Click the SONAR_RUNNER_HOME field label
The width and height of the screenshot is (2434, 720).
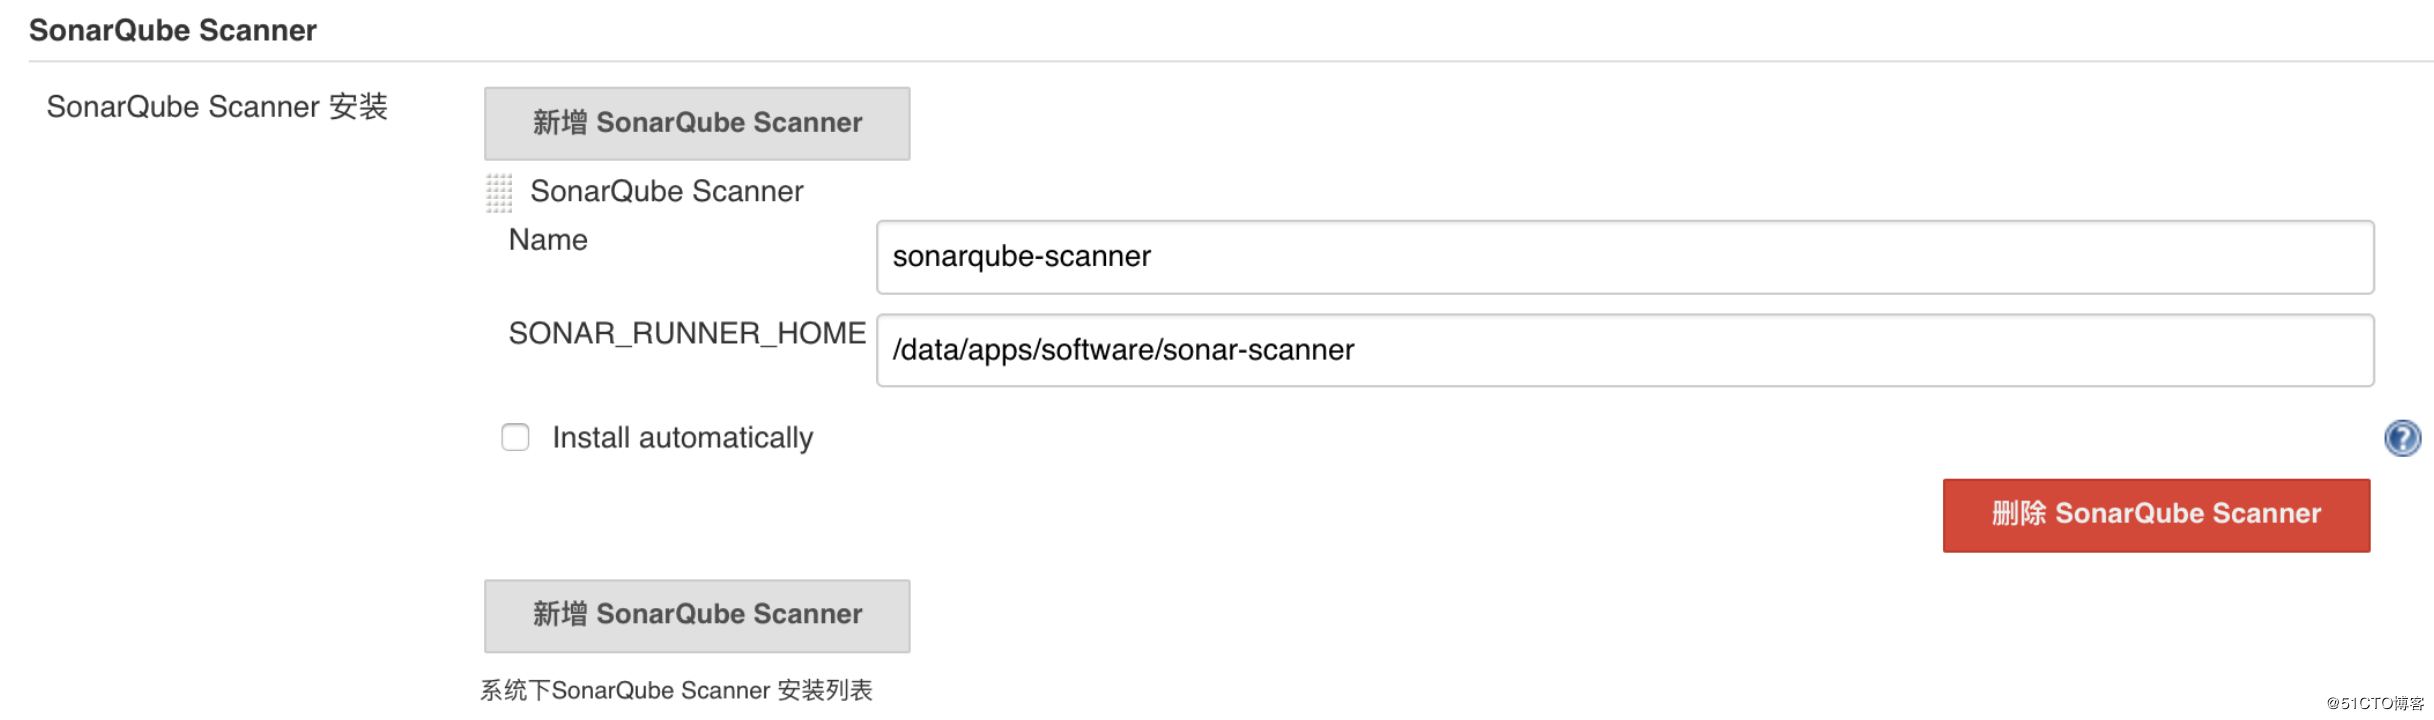point(687,333)
